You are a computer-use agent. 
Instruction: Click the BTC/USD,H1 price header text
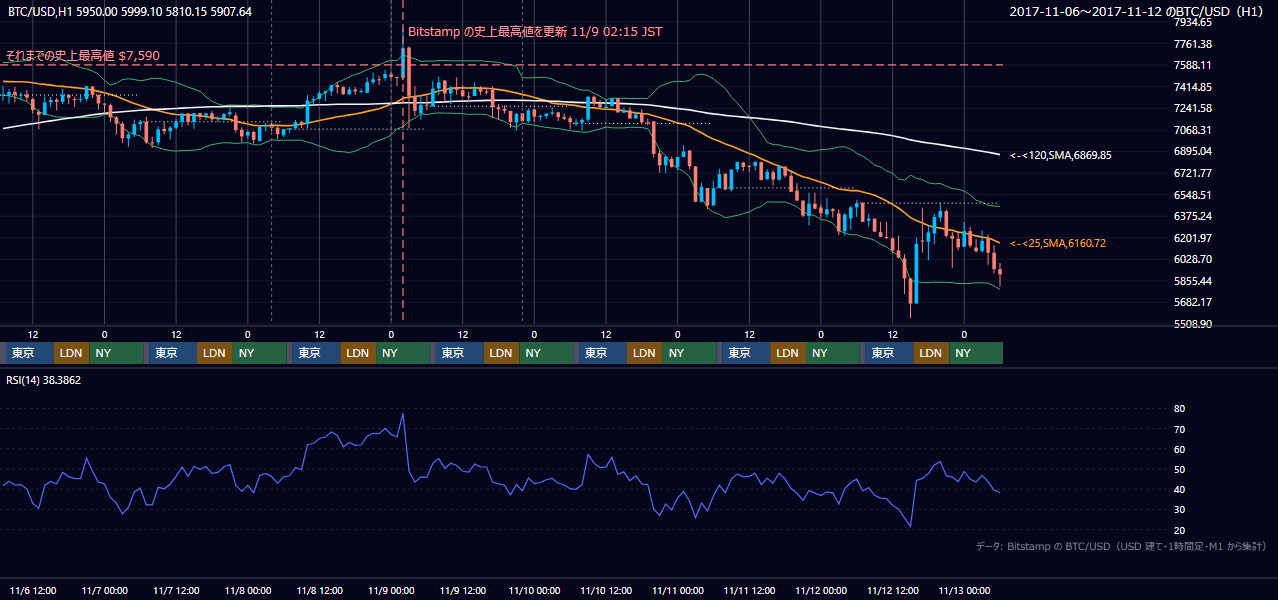click(x=130, y=11)
